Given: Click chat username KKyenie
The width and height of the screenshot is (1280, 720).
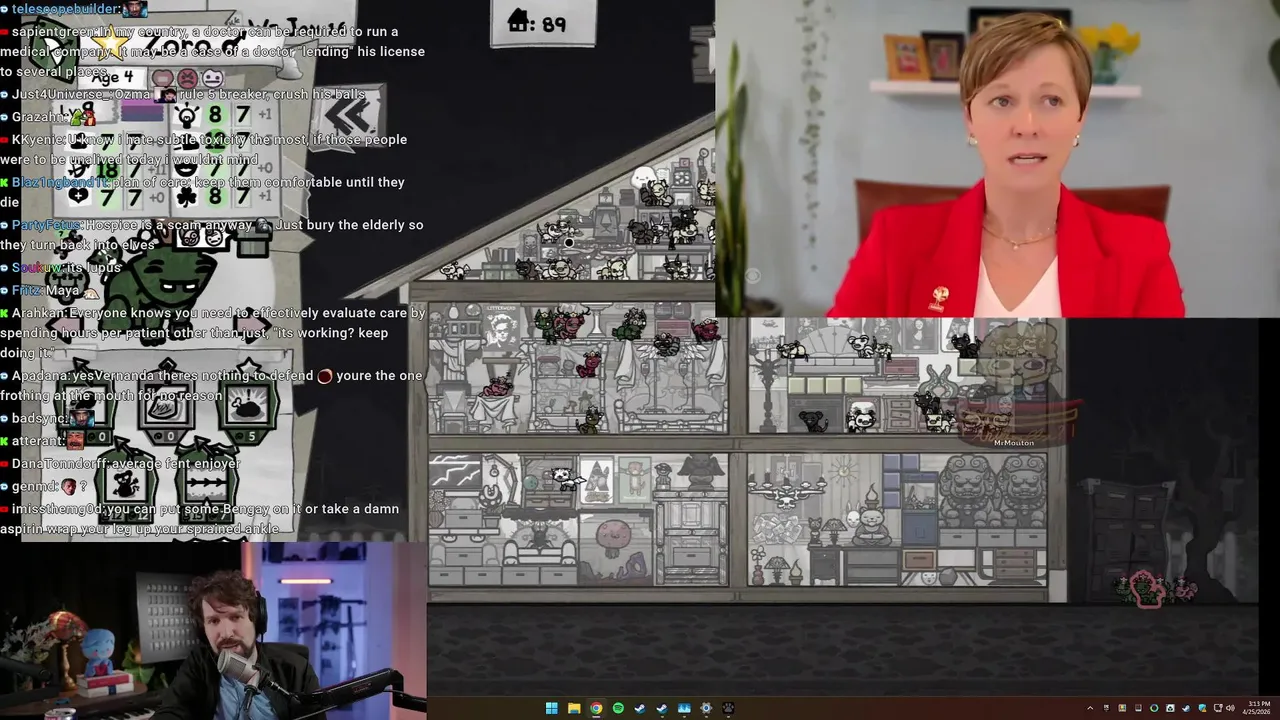Looking at the screenshot, I should click(37, 139).
